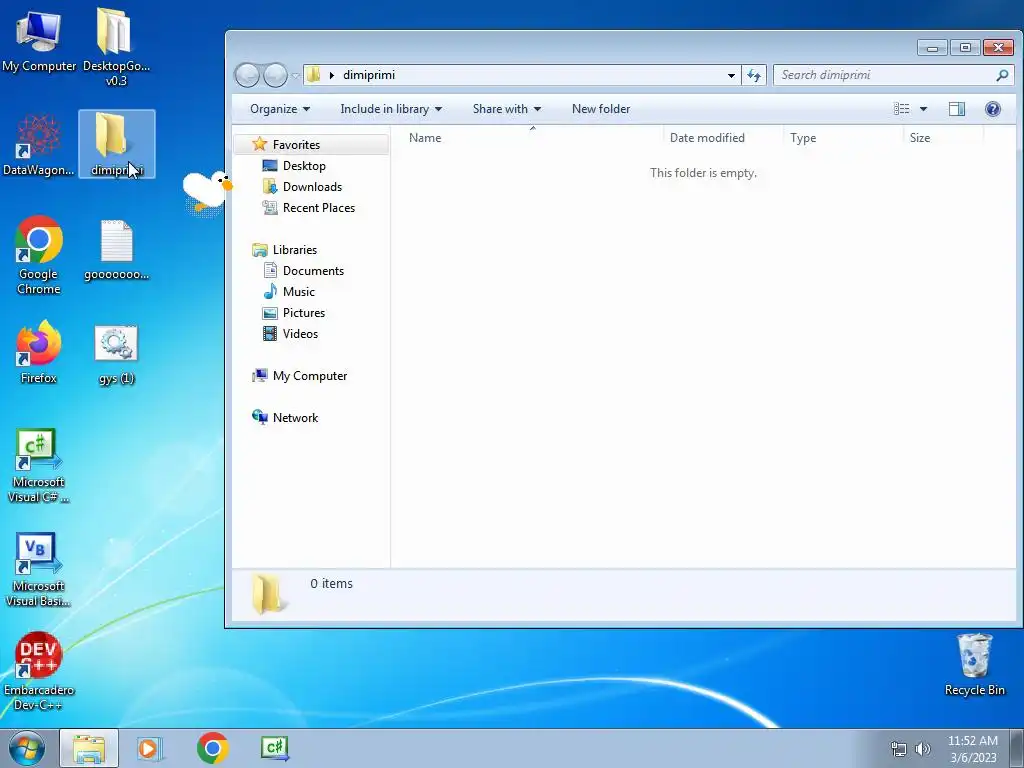The width and height of the screenshot is (1024, 768).
Task: Open the Recycle Bin
Action: [x=974, y=664]
